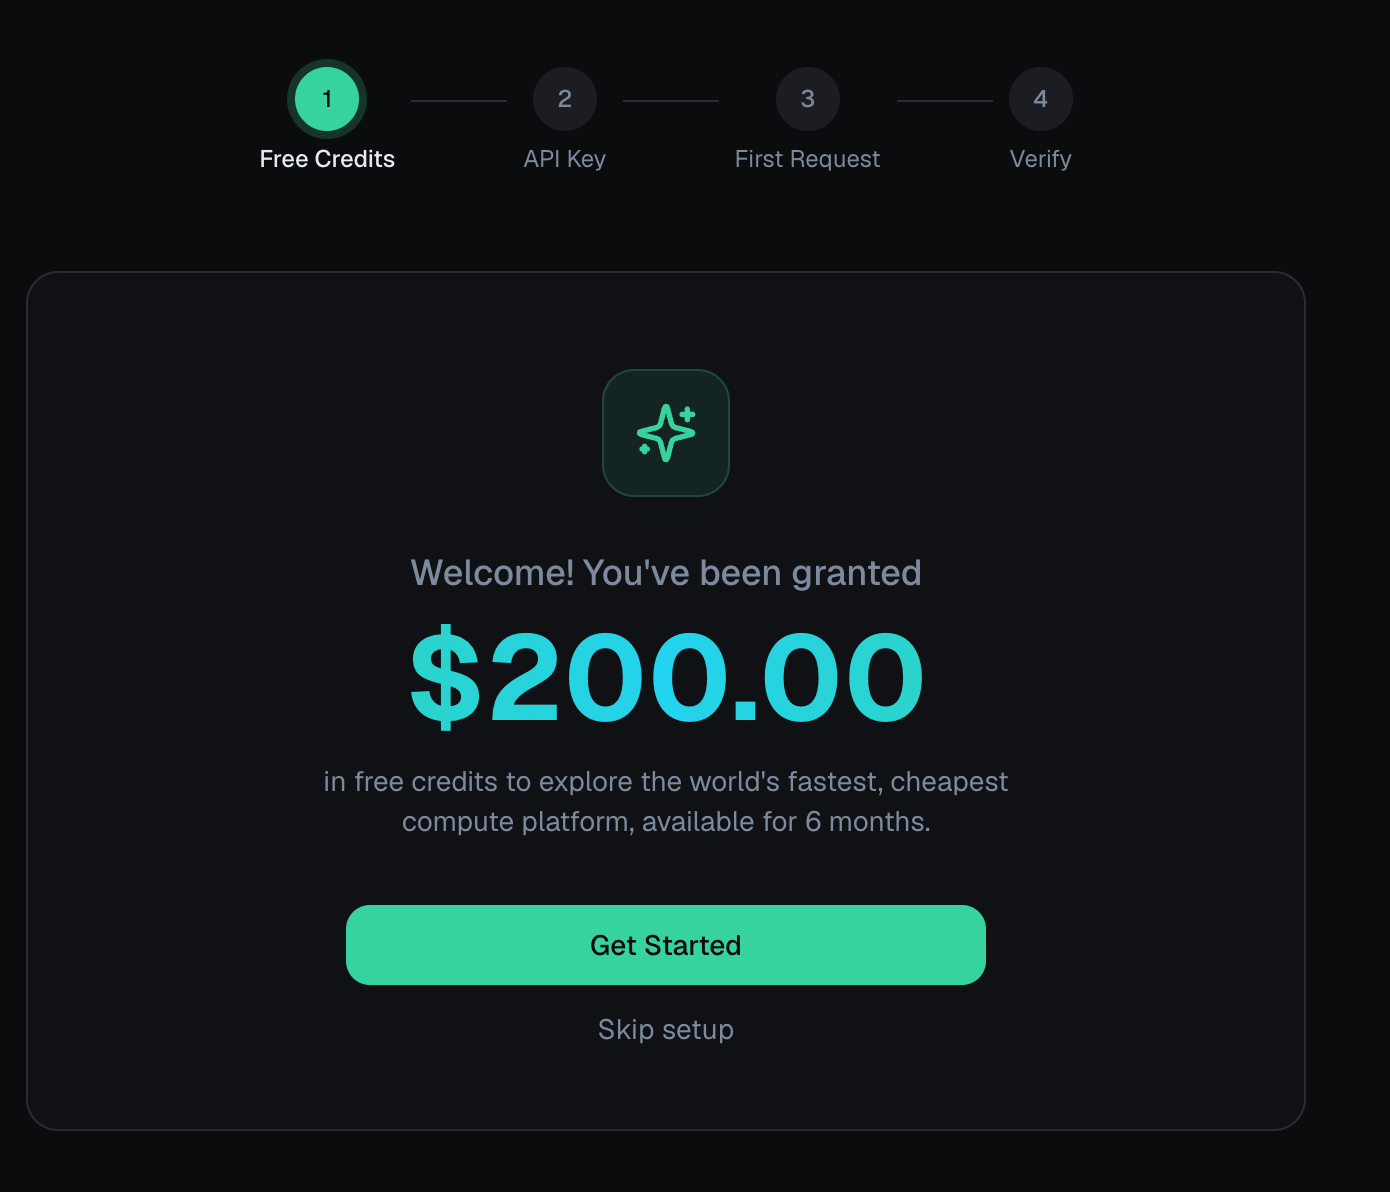Click the $200.00 credit amount
The image size is (1390, 1192).
(666, 677)
